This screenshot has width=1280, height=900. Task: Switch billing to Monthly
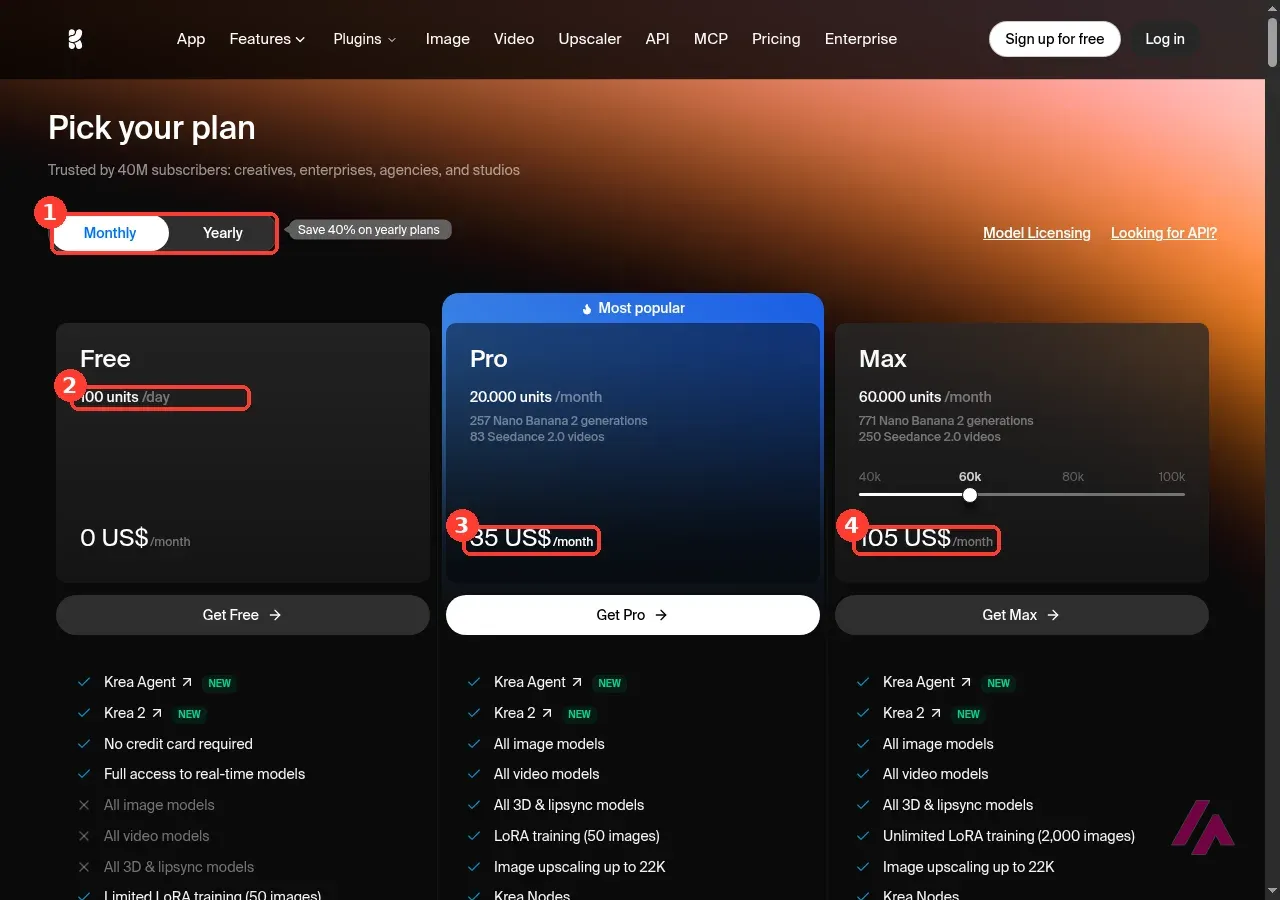click(110, 233)
